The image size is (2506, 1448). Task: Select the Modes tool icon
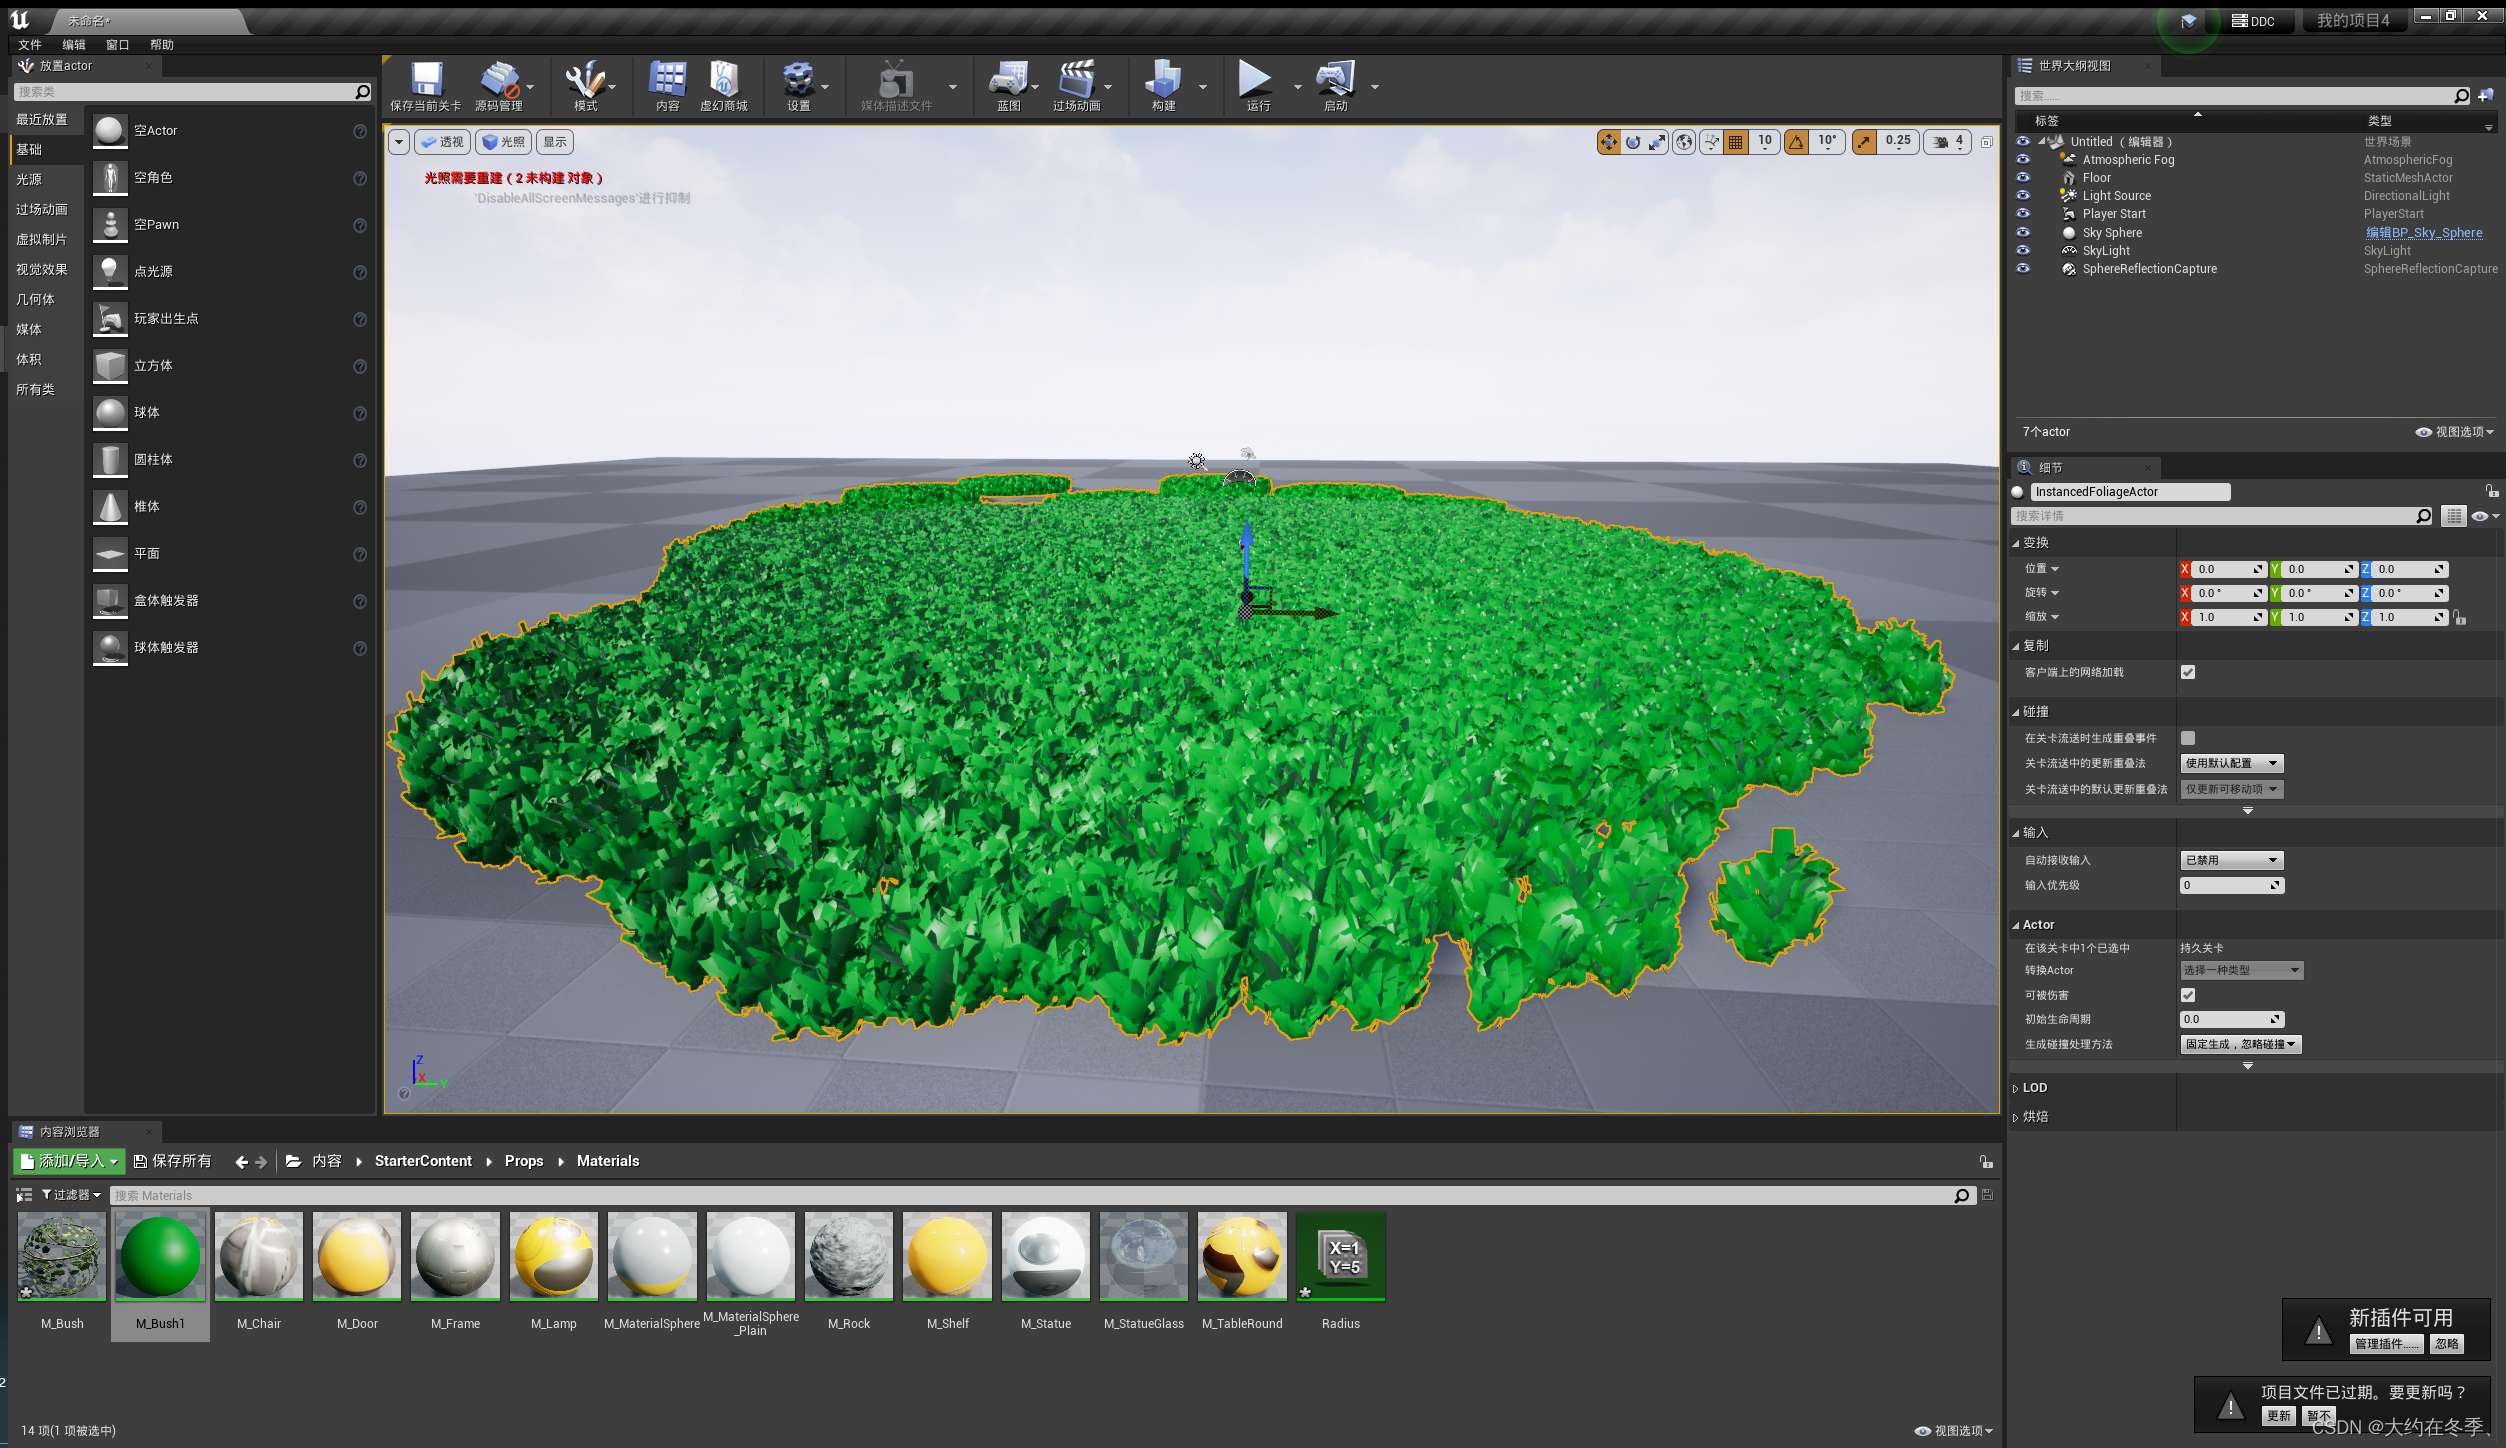(x=585, y=81)
